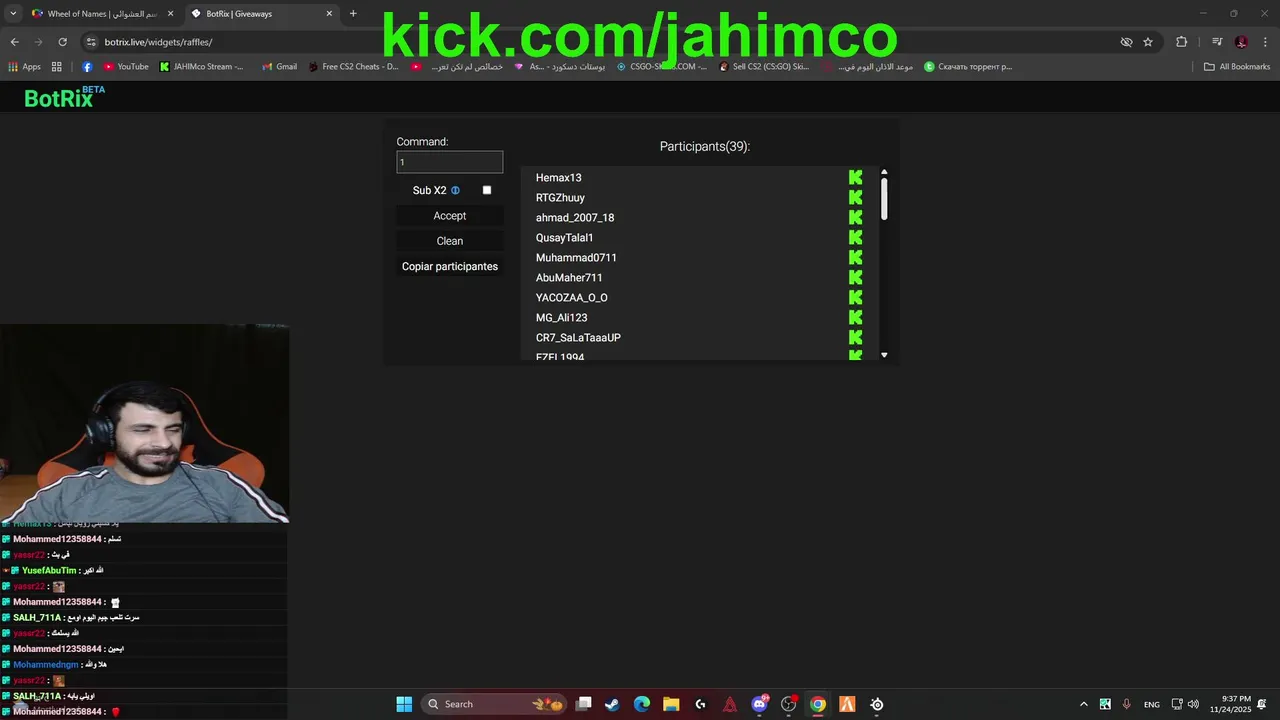1280x720 pixels.
Task: Click the Kick icon beside ahmad_2007_18
Action: [855, 218]
